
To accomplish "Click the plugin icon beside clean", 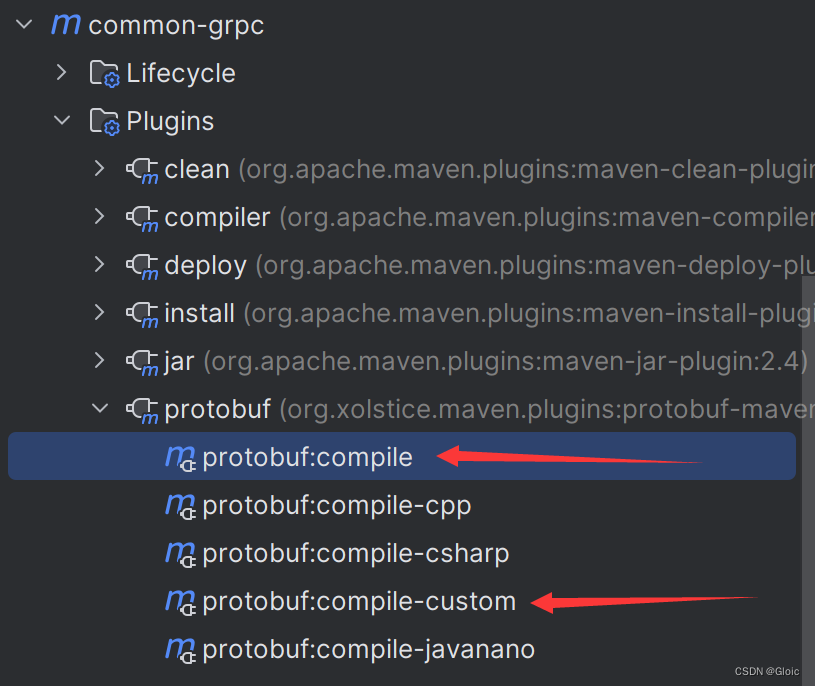I will [144, 169].
